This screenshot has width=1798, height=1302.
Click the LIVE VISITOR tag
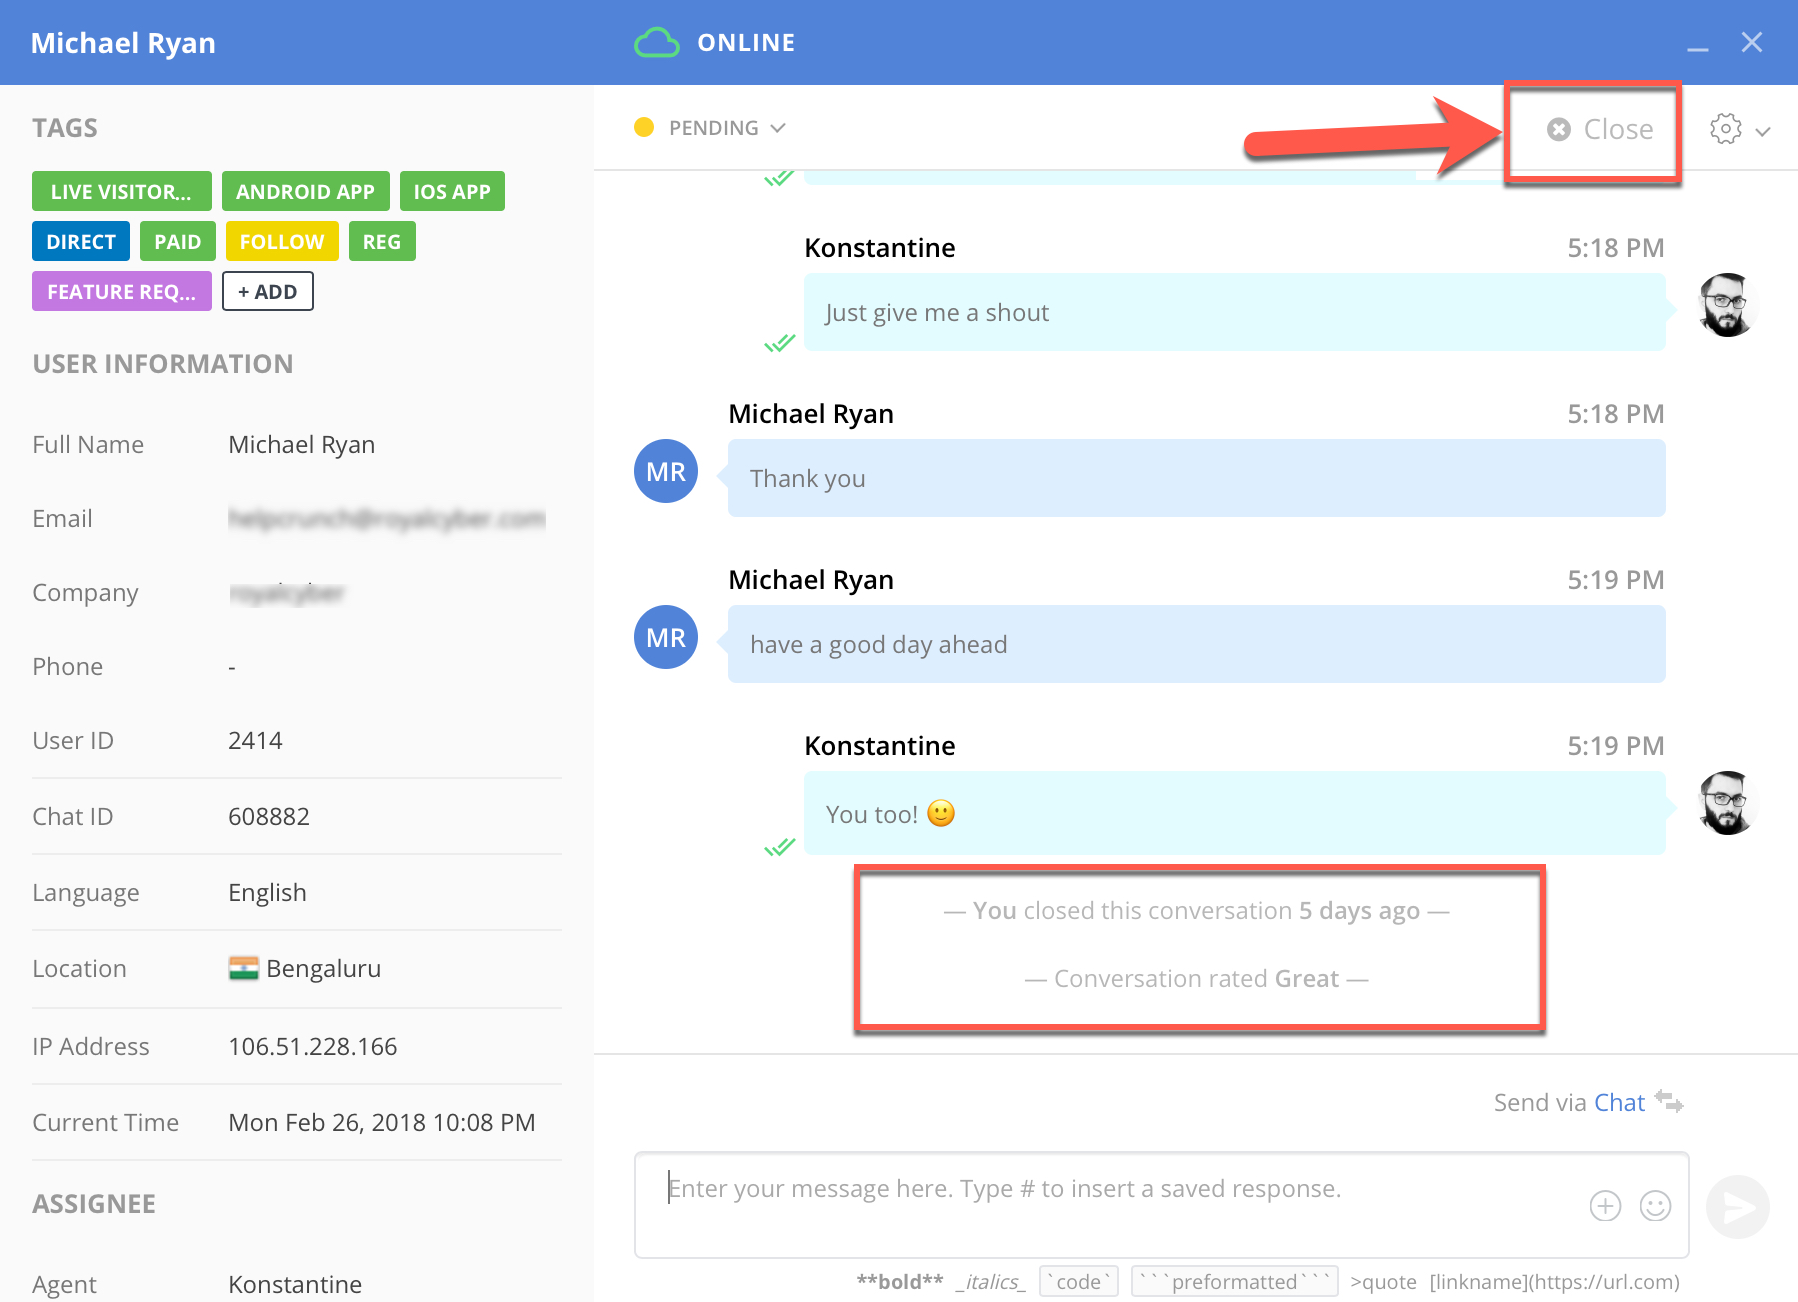(x=122, y=191)
